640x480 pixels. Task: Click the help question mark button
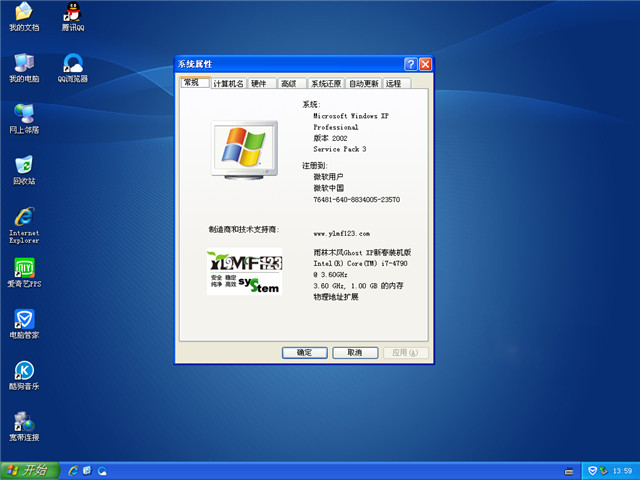click(411, 64)
